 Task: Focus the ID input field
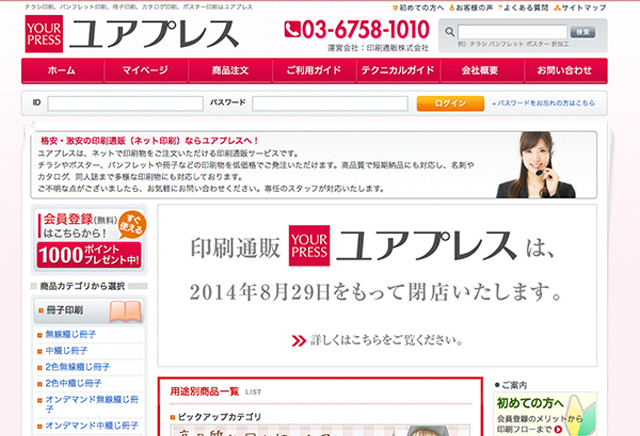(125, 103)
